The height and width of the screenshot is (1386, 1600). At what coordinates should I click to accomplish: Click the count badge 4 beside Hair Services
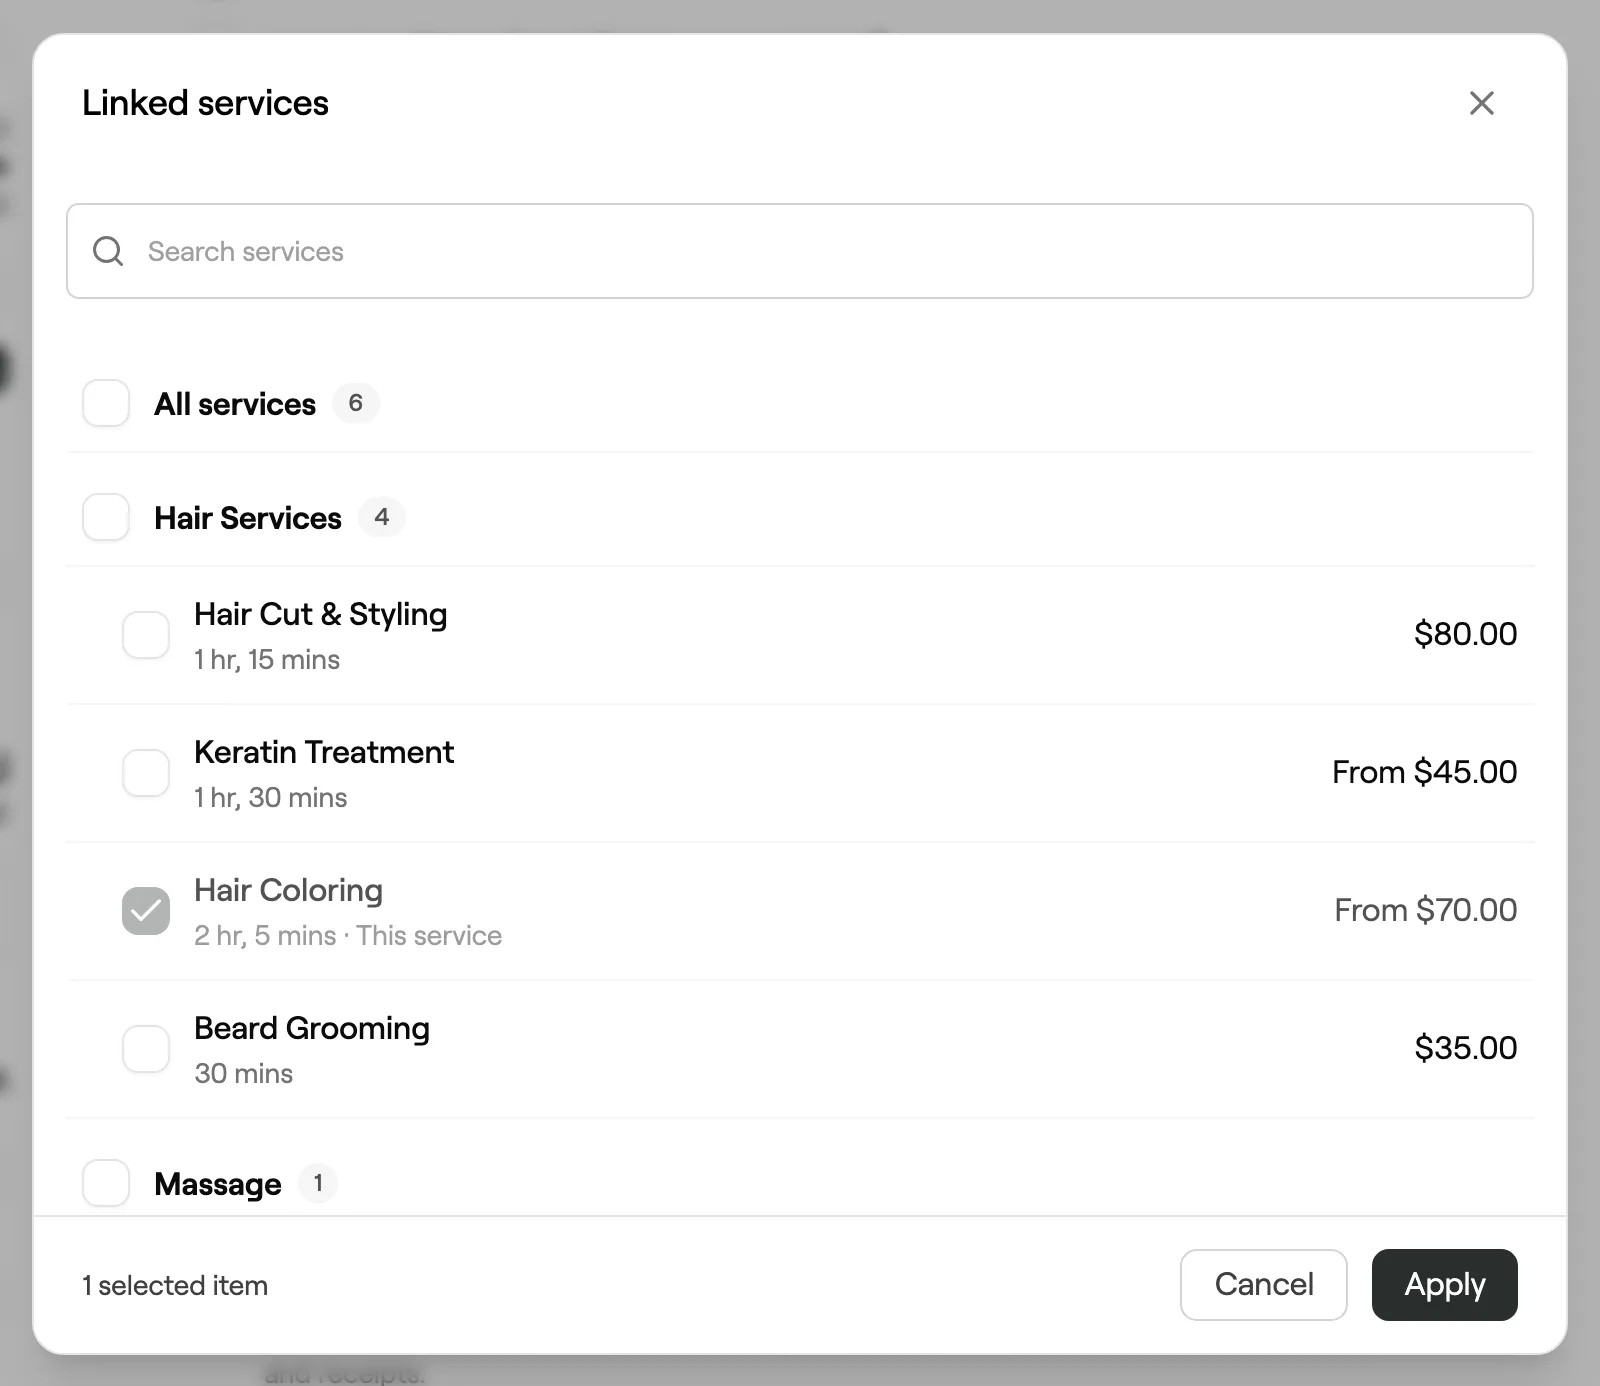[381, 517]
